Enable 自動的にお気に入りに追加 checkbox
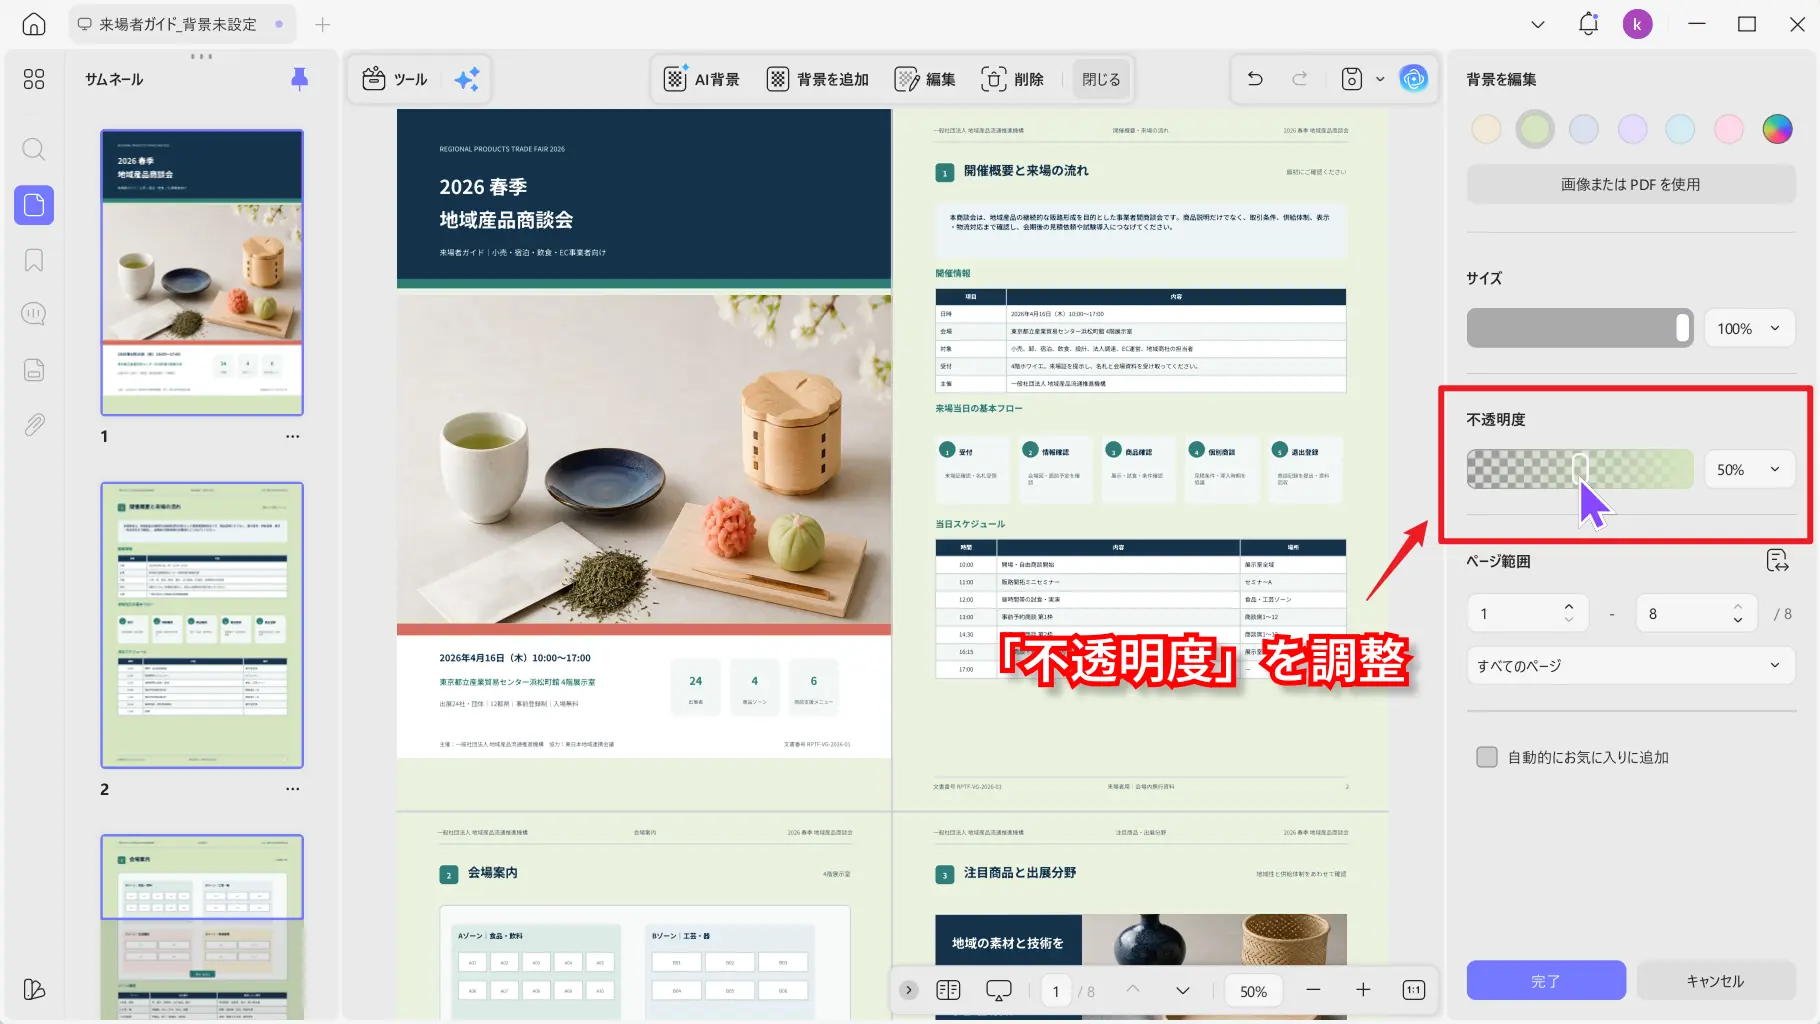The image size is (1820, 1024). pyautogui.click(x=1487, y=757)
